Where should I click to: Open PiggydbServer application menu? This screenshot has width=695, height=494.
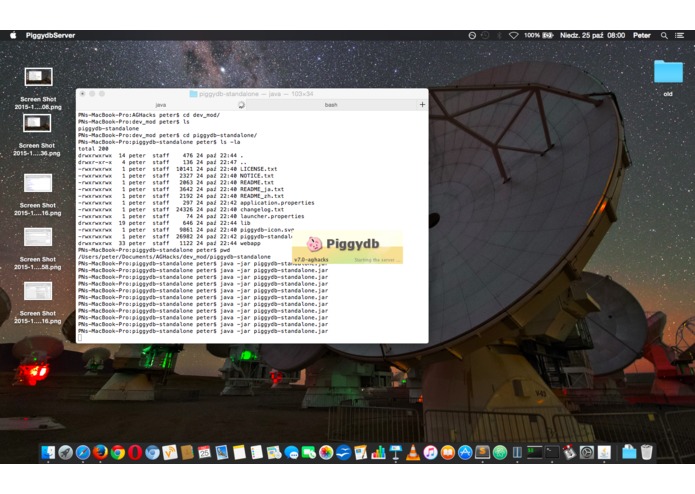pyautogui.click(x=50, y=35)
